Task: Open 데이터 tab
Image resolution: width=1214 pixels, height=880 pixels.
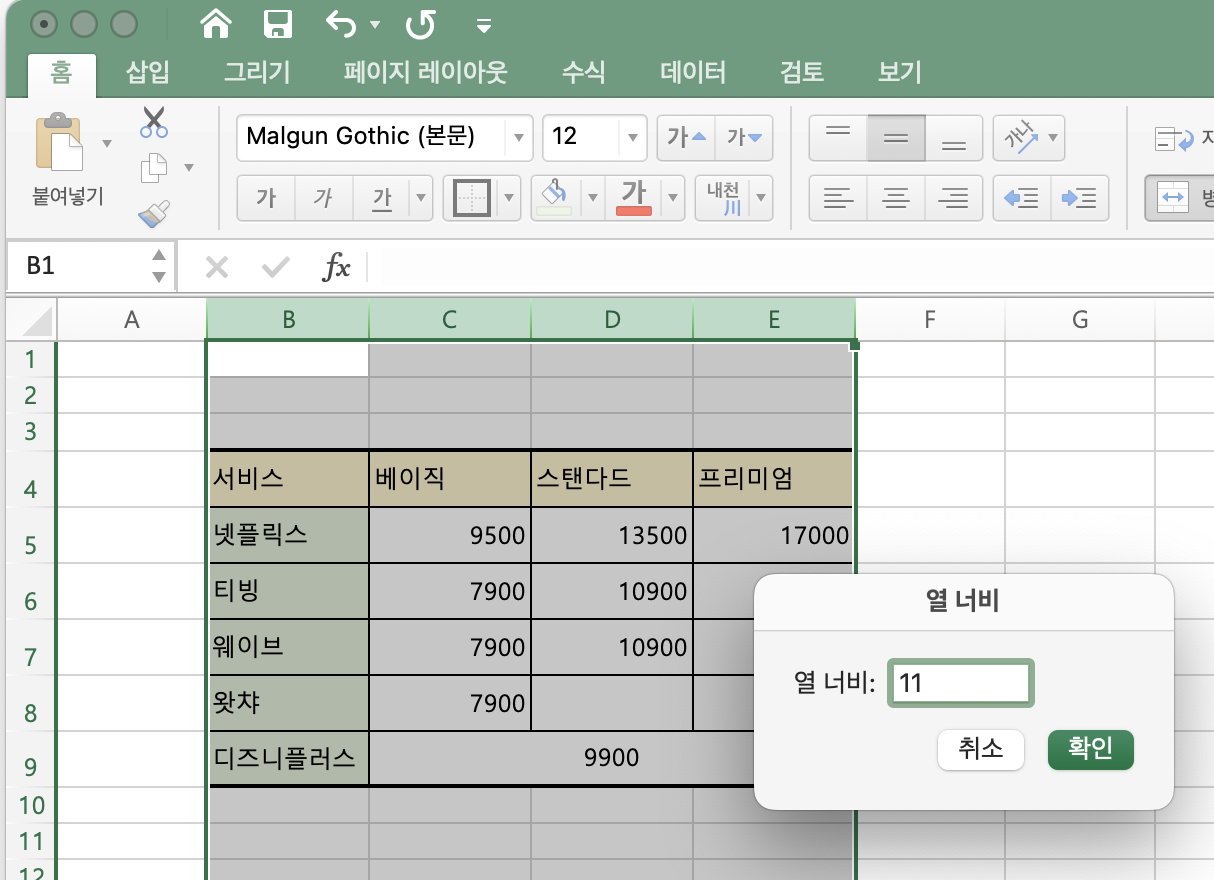Action: coord(693,72)
